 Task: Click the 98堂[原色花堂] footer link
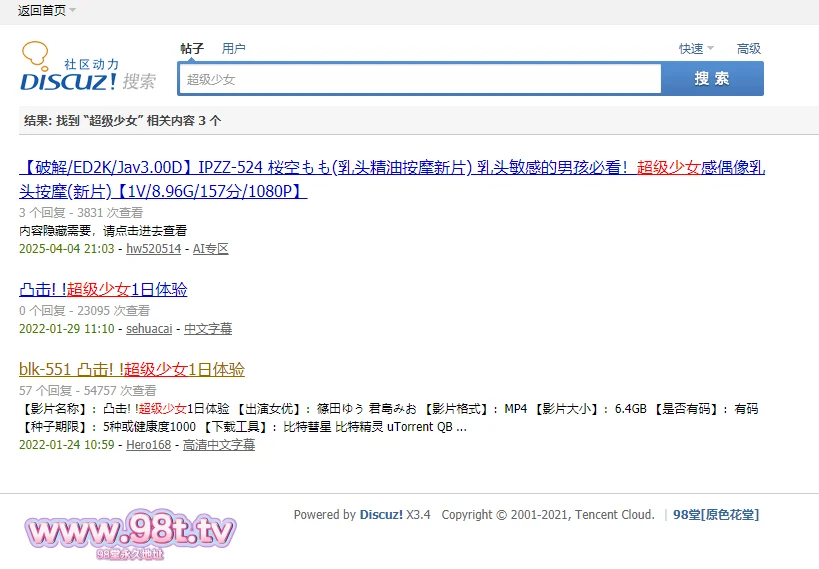coord(716,515)
